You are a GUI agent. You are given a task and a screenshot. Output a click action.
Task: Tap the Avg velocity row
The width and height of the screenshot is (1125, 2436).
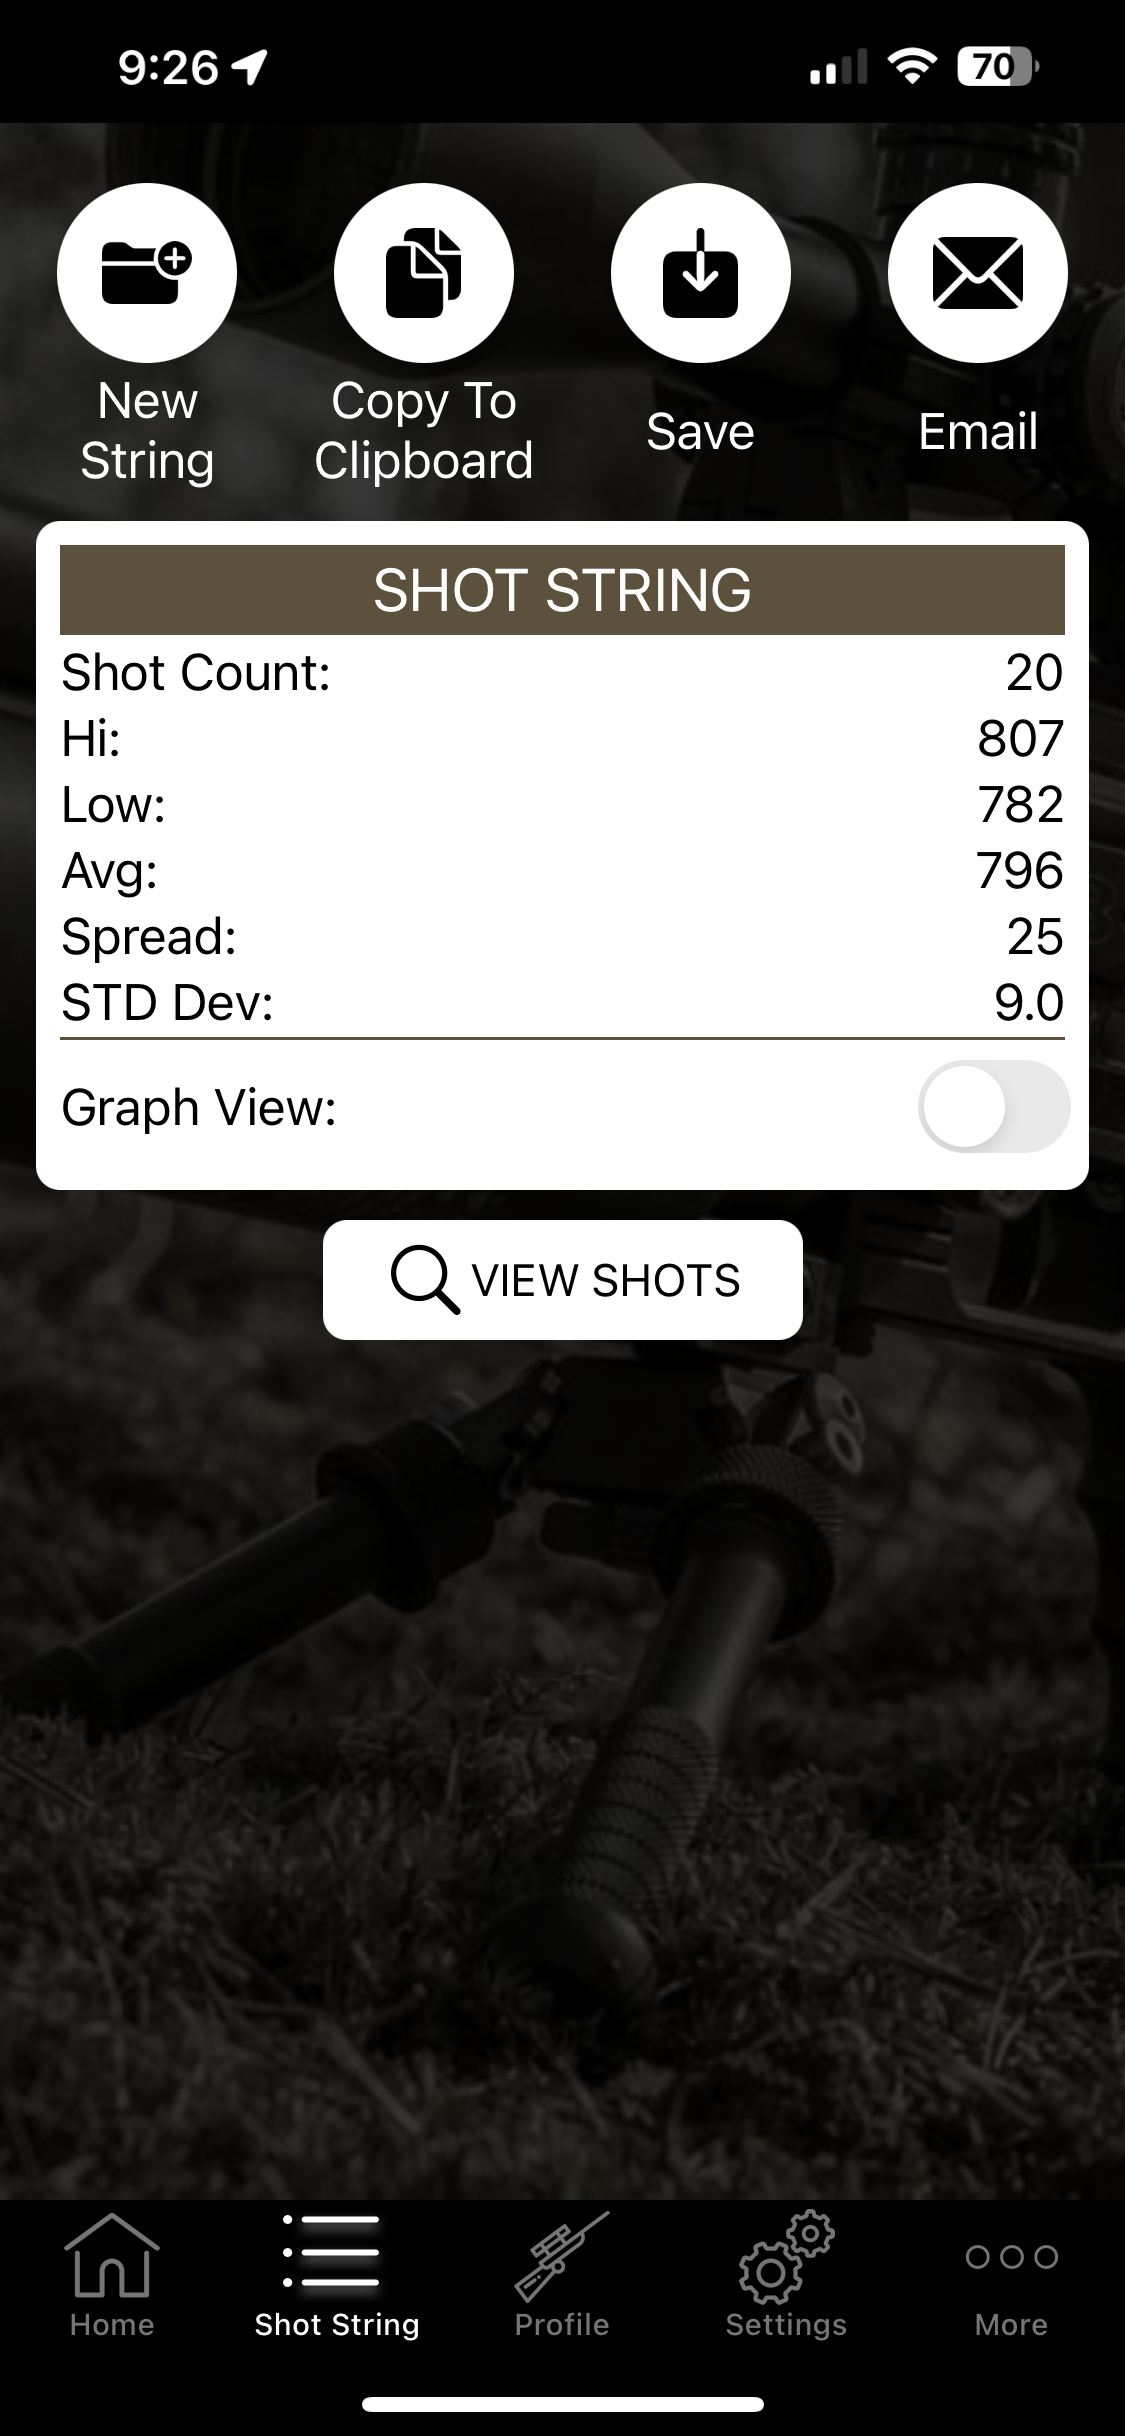tap(562, 870)
